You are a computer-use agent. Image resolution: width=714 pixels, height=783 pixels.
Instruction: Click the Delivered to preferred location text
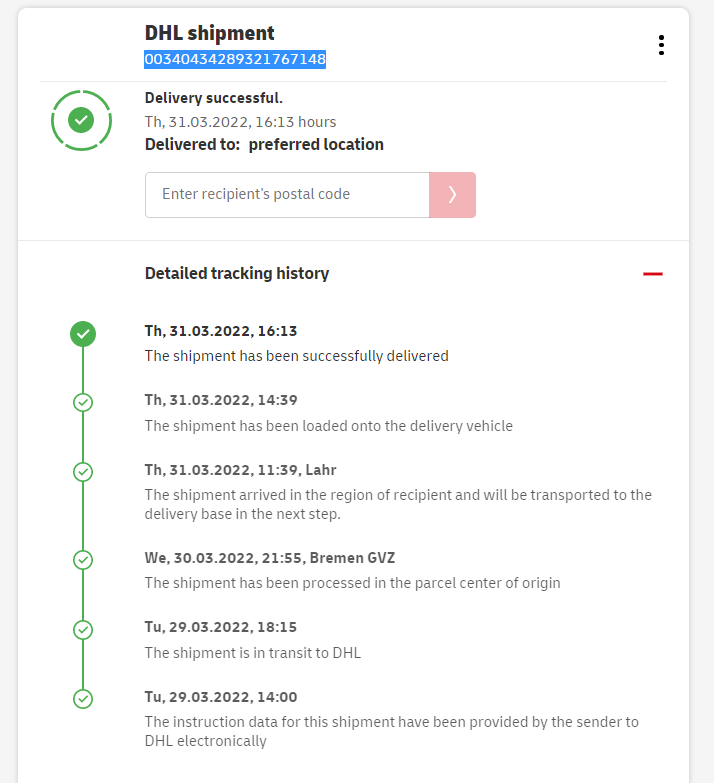coord(264,144)
